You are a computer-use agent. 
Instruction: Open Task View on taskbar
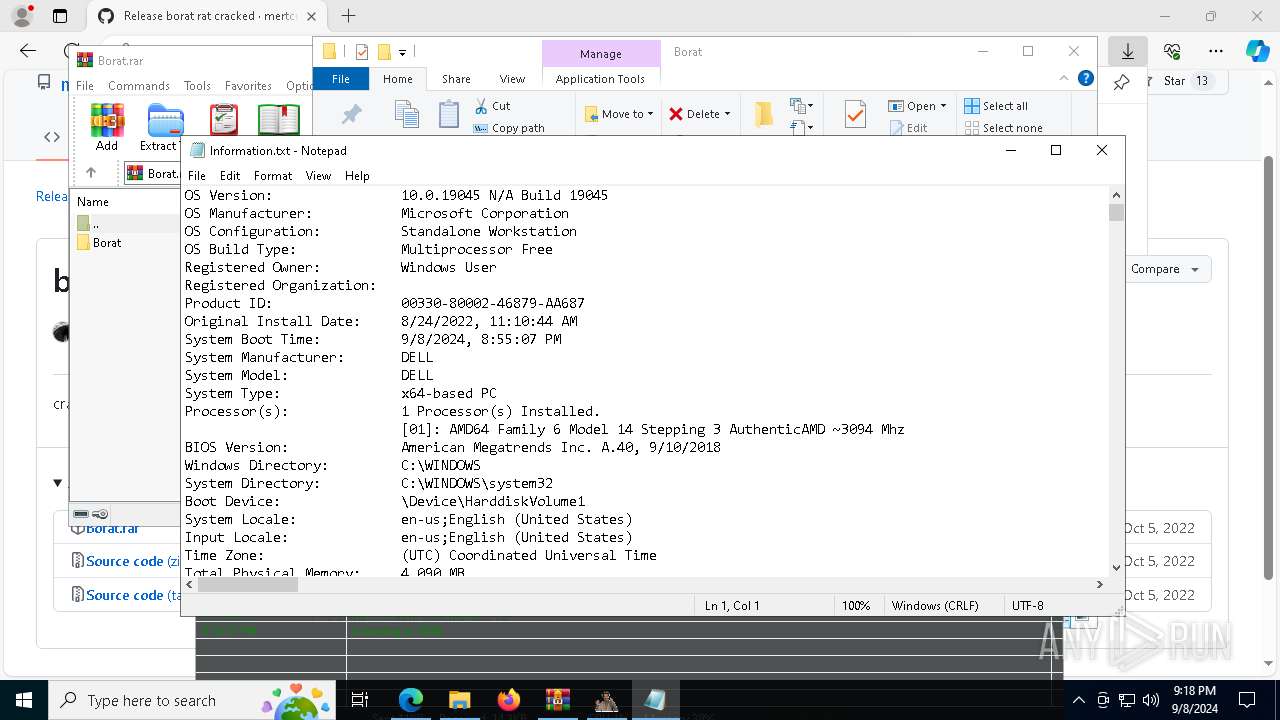[360, 700]
